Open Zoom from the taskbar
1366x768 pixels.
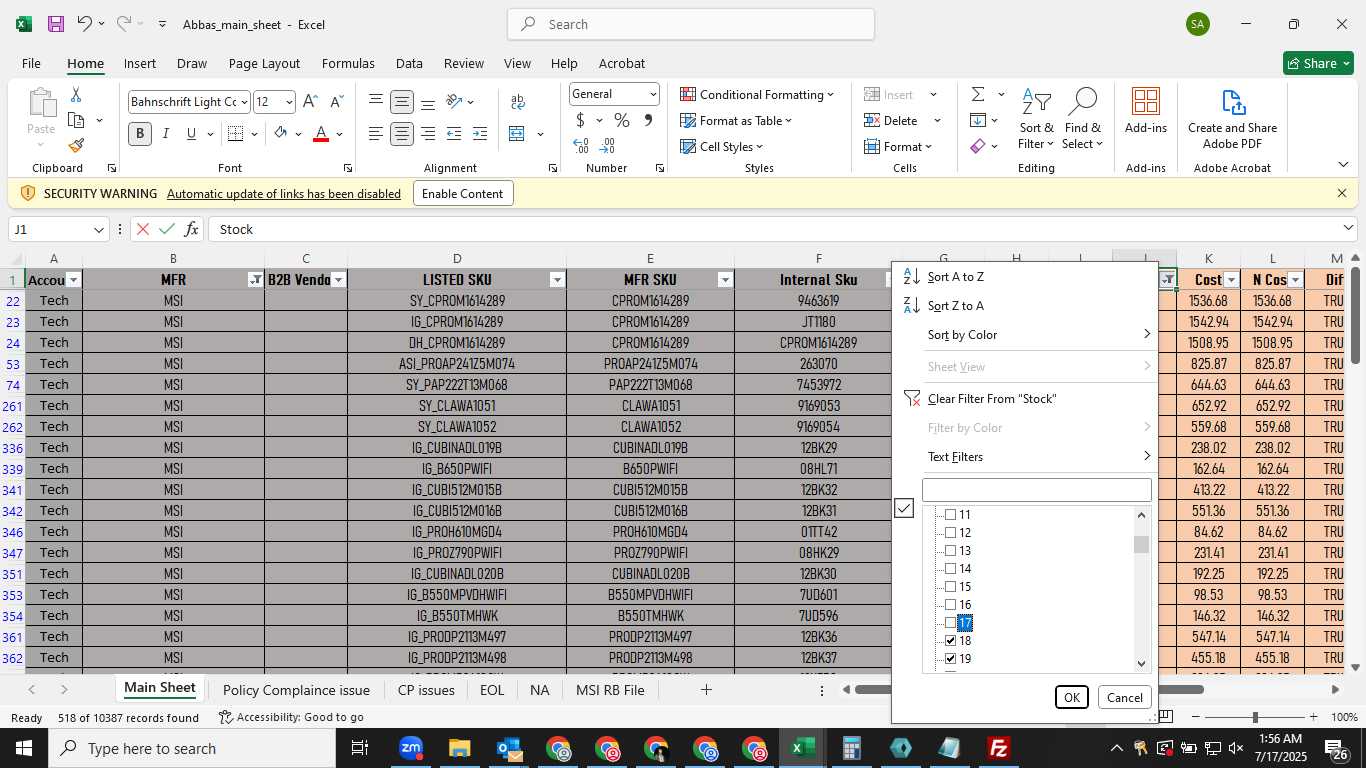[x=410, y=748]
